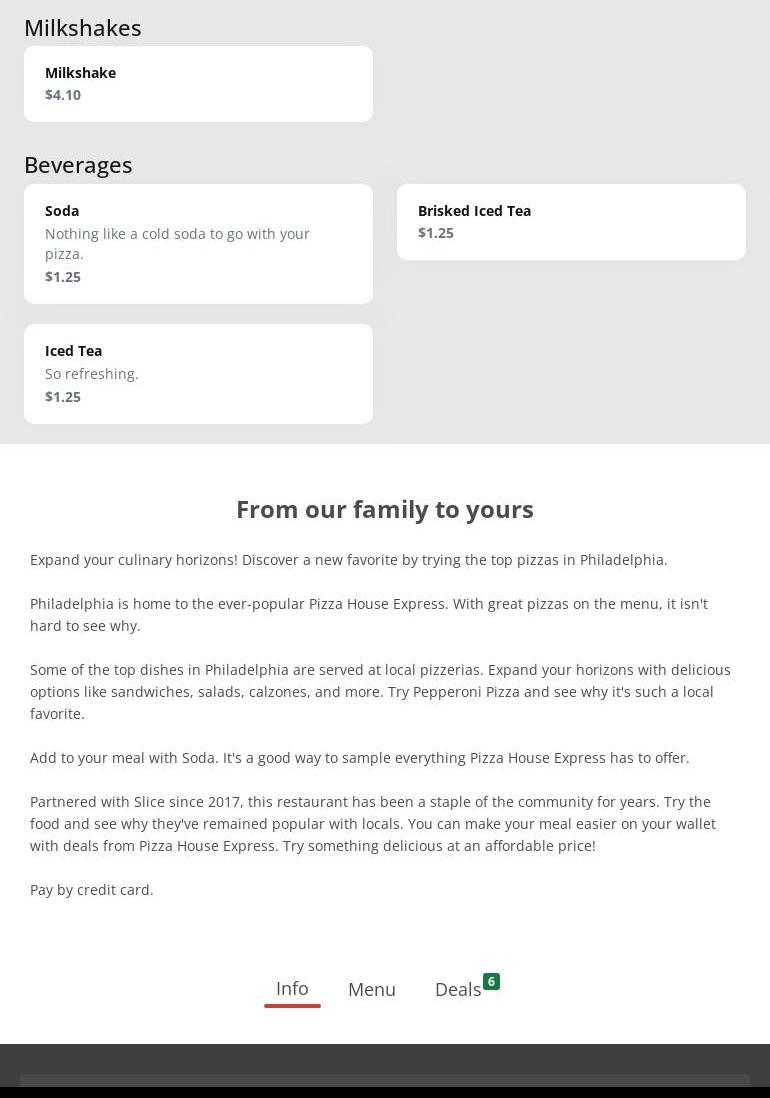Click the 'From our family to yours' heading

(385, 509)
